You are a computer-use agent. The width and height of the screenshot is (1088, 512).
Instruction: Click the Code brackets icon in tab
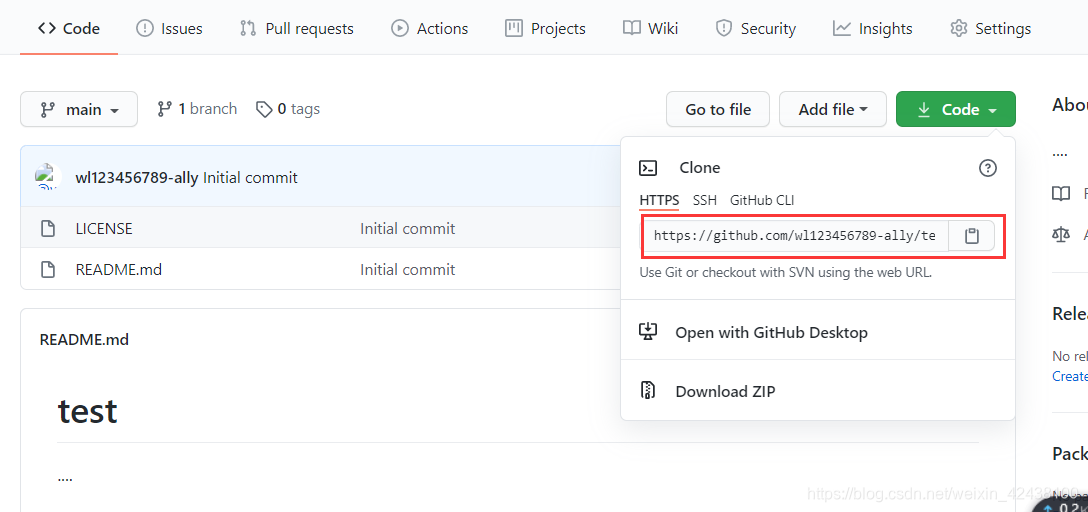(46, 28)
